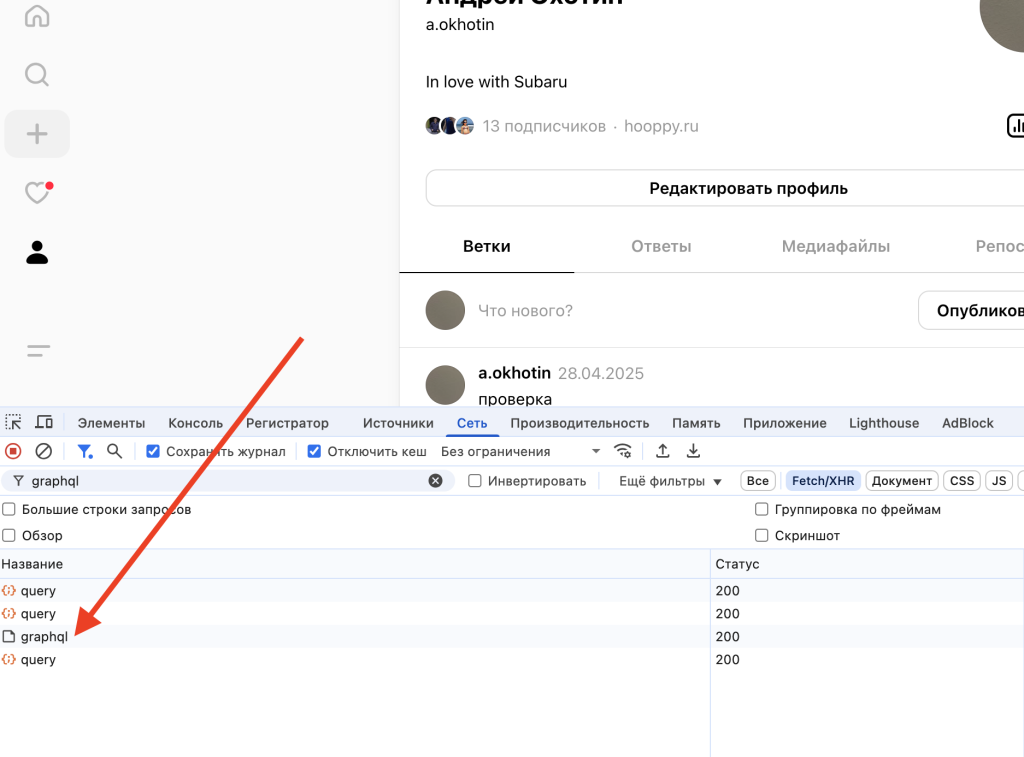Click the stop recording network log icon

[x=13, y=451]
